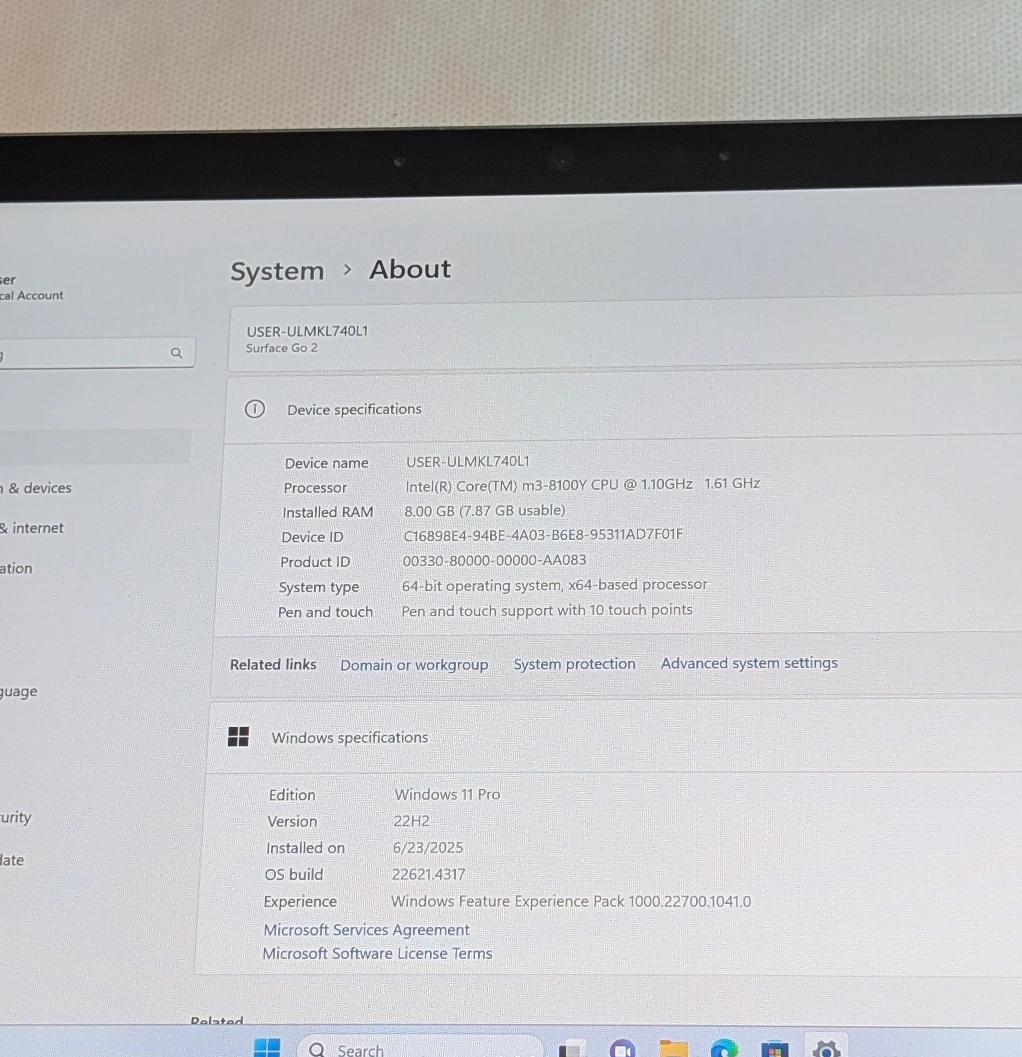The width and height of the screenshot is (1022, 1057).
Task: Click the Version value 22H2
Action: 411,821
